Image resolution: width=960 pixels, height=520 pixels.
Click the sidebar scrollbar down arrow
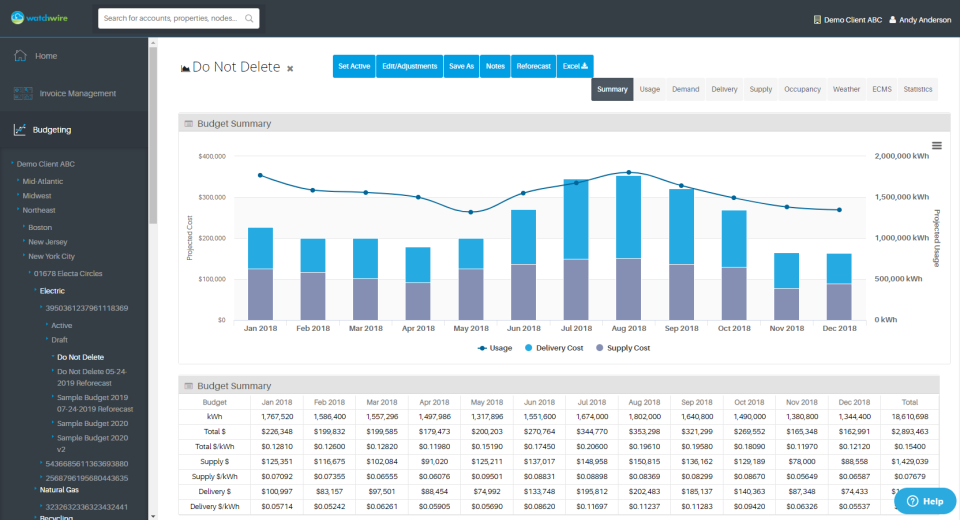[153, 516]
